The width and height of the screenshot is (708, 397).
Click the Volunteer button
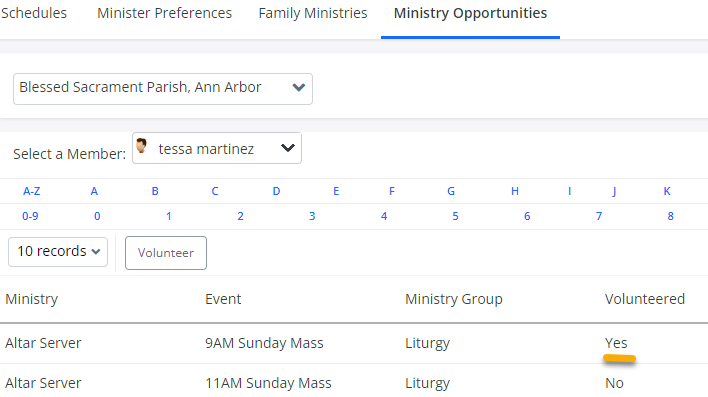coord(166,253)
